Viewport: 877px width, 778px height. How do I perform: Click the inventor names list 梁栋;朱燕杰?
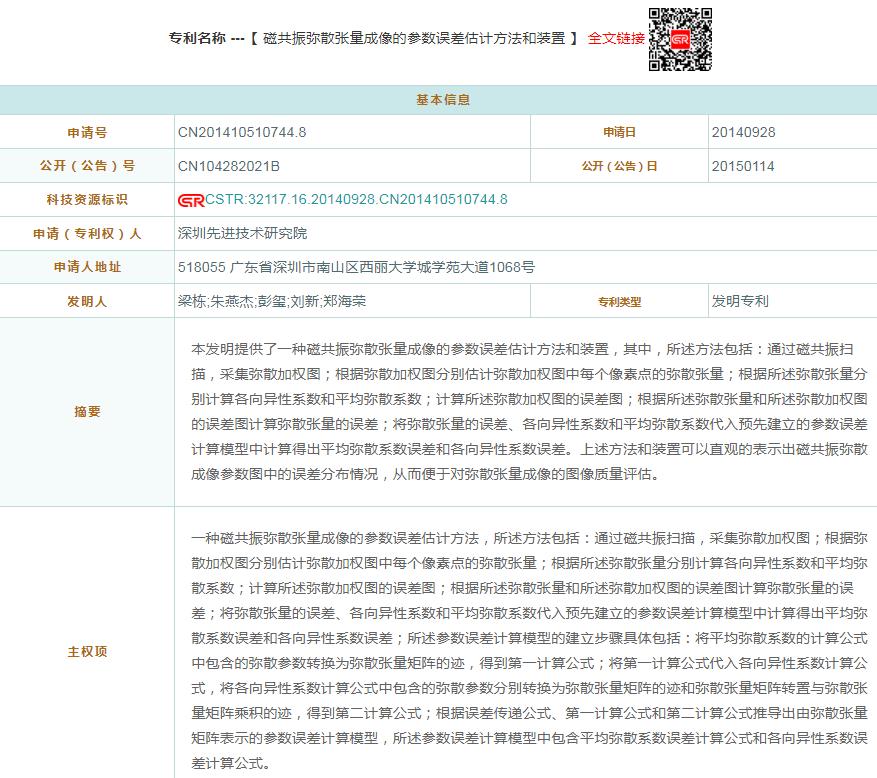(271, 301)
